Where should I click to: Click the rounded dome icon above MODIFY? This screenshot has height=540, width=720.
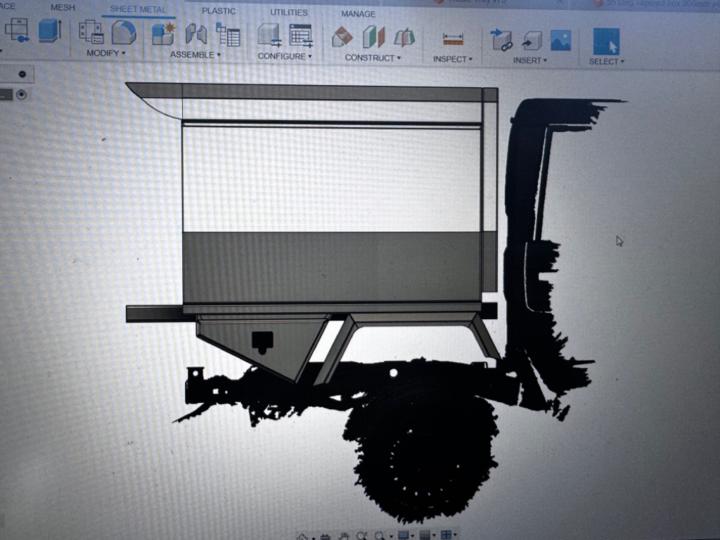[x=124, y=33]
